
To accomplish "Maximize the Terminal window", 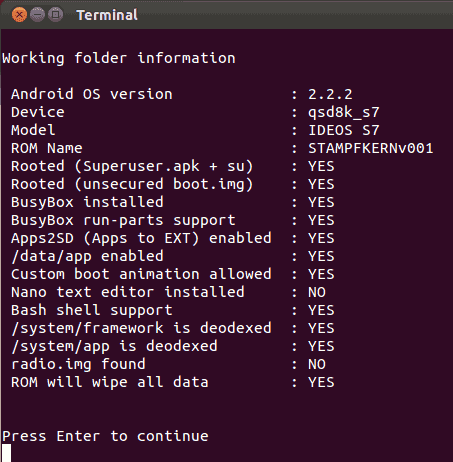I will pos(55,15).
